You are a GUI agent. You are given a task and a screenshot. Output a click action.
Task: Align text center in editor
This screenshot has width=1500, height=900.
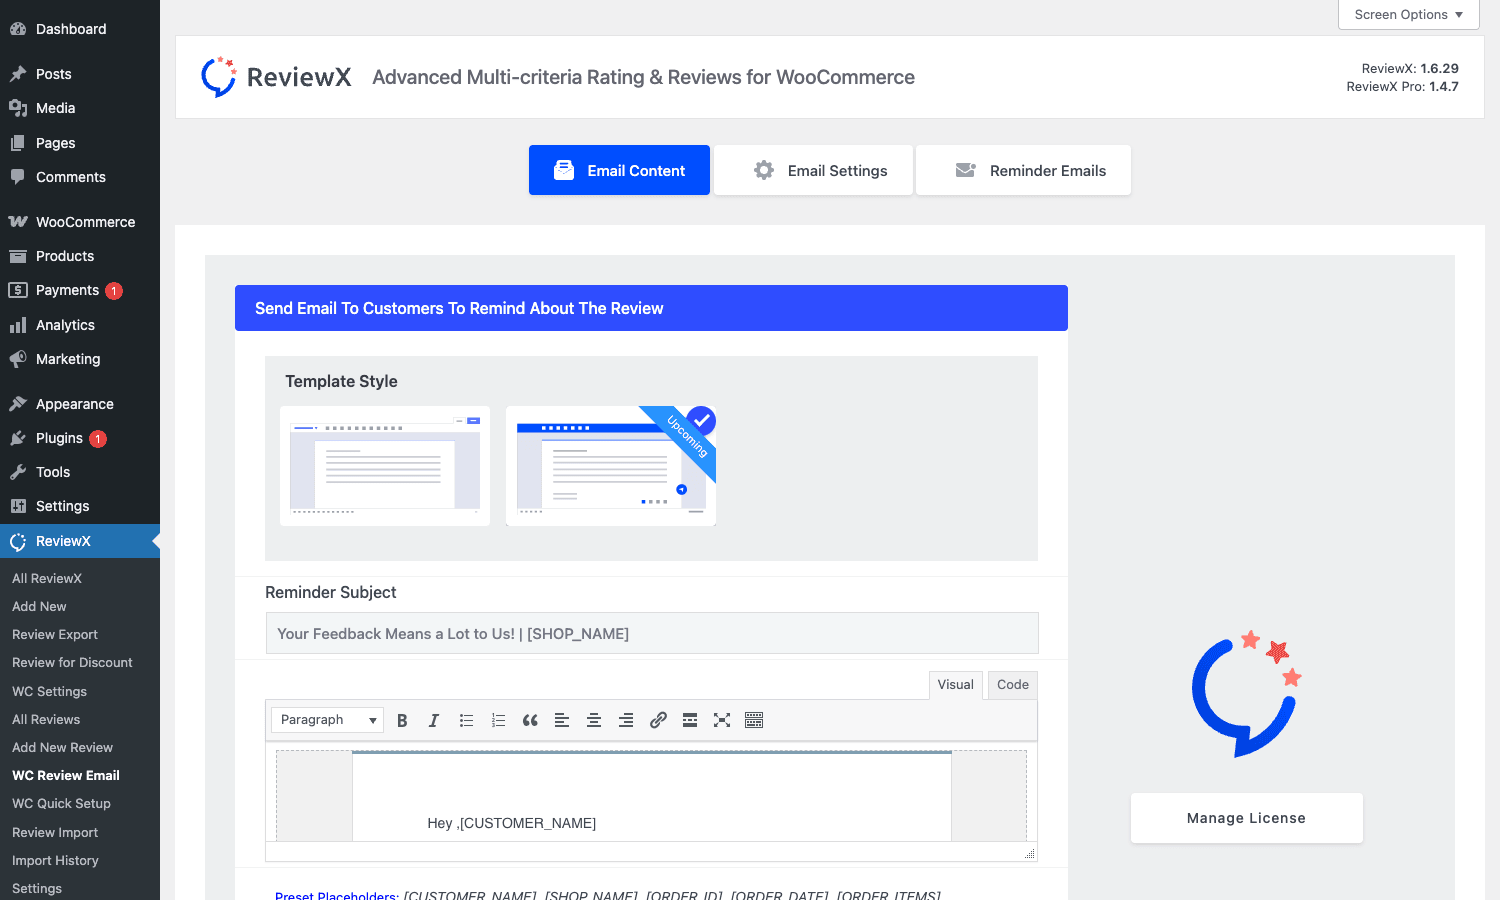pyautogui.click(x=594, y=720)
